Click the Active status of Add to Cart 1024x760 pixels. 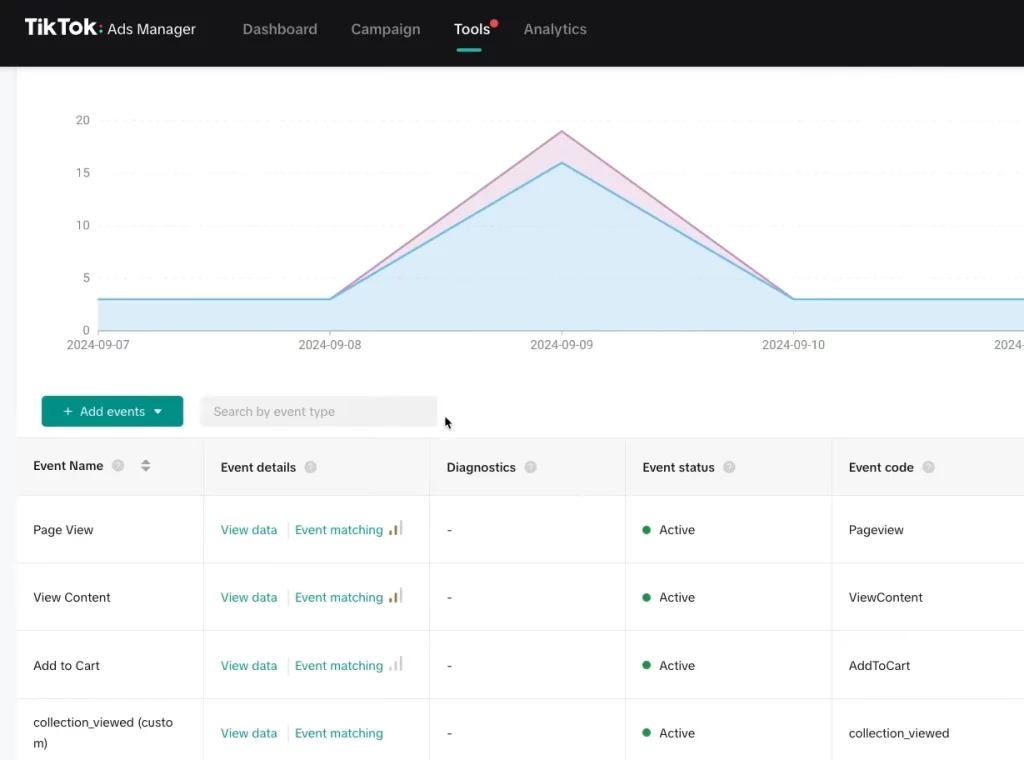point(669,665)
